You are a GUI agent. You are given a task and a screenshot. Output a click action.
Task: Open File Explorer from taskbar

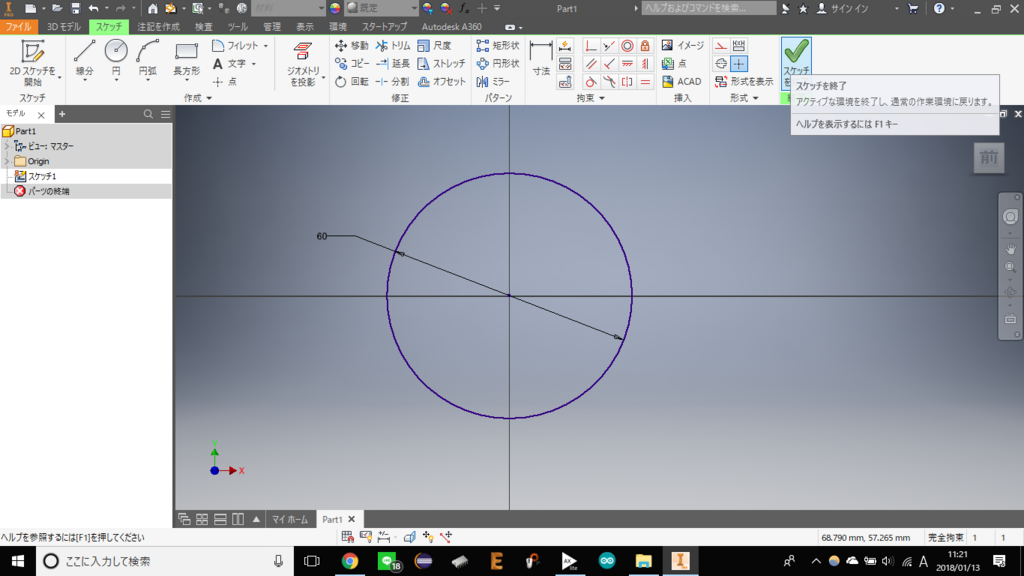click(x=643, y=561)
